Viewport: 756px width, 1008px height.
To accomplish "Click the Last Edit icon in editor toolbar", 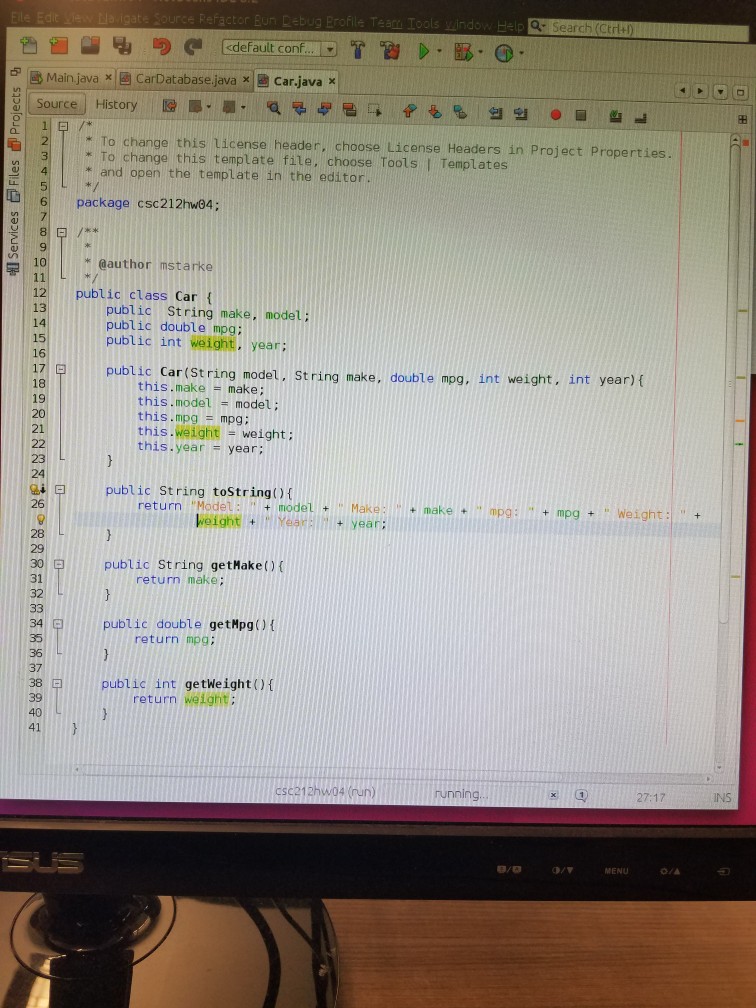I will 169,105.
